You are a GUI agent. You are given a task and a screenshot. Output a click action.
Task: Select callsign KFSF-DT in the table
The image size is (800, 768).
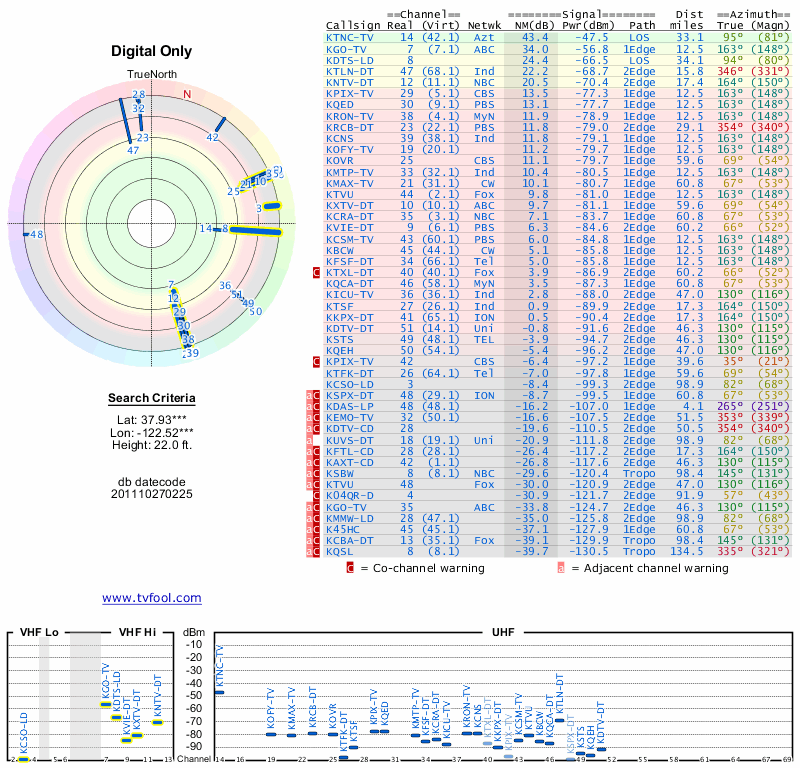coord(350,261)
